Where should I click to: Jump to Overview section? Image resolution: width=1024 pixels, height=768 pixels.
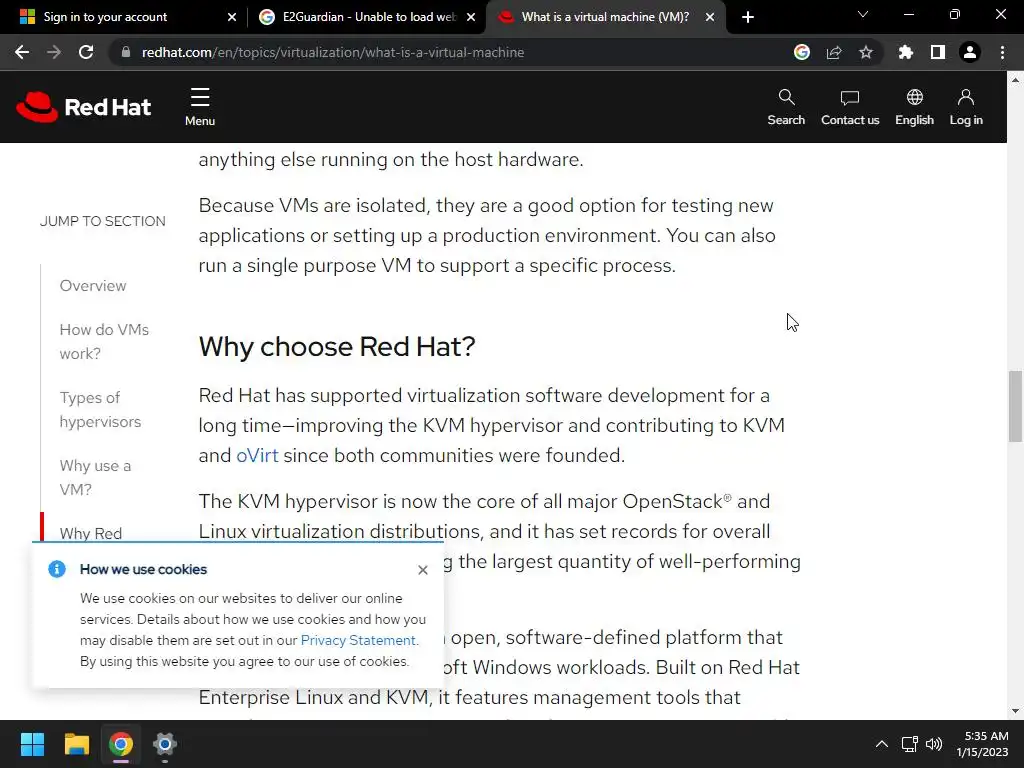point(93,286)
